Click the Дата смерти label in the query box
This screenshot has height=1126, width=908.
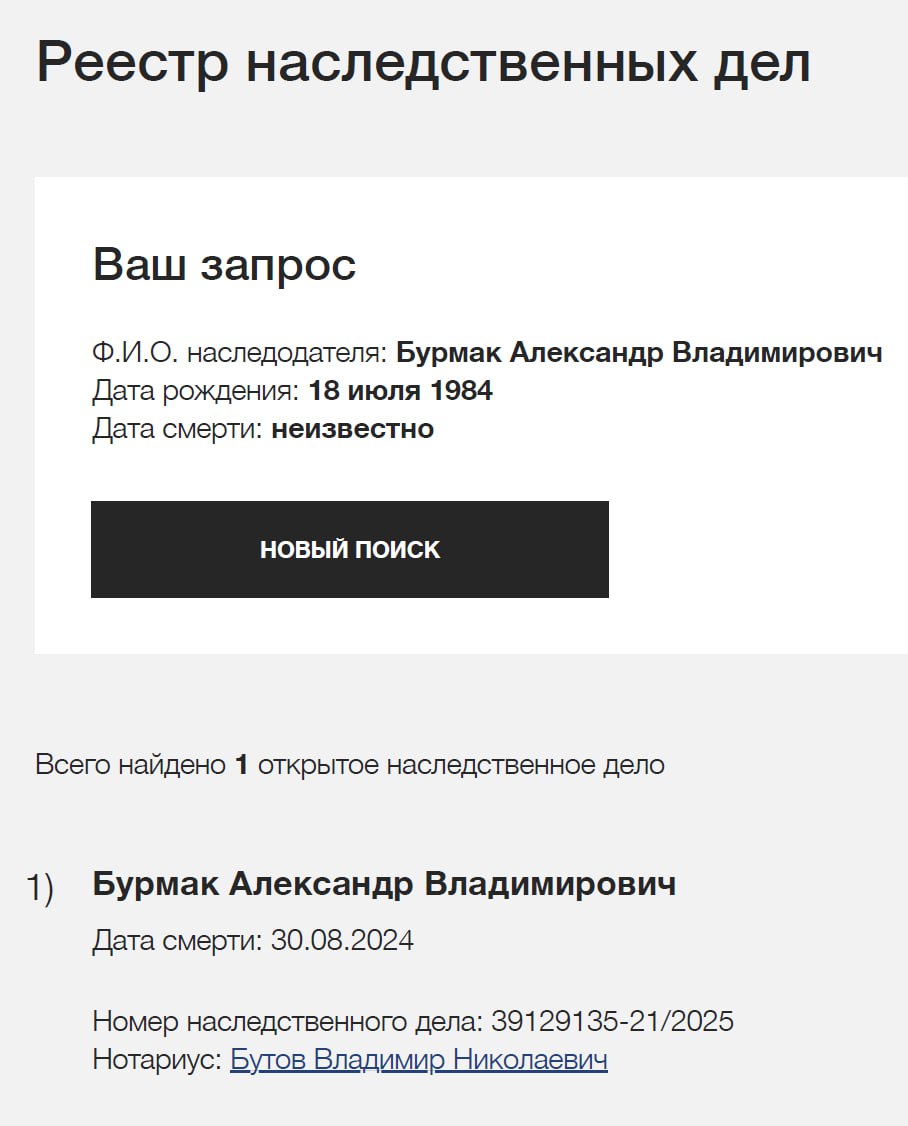(x=177, y=430)
